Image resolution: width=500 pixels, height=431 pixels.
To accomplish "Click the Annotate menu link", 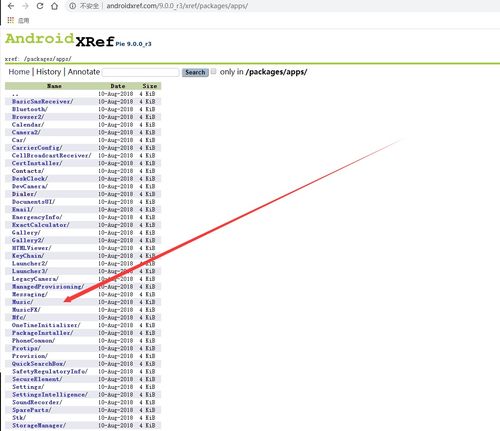I will tap(84, 72).
